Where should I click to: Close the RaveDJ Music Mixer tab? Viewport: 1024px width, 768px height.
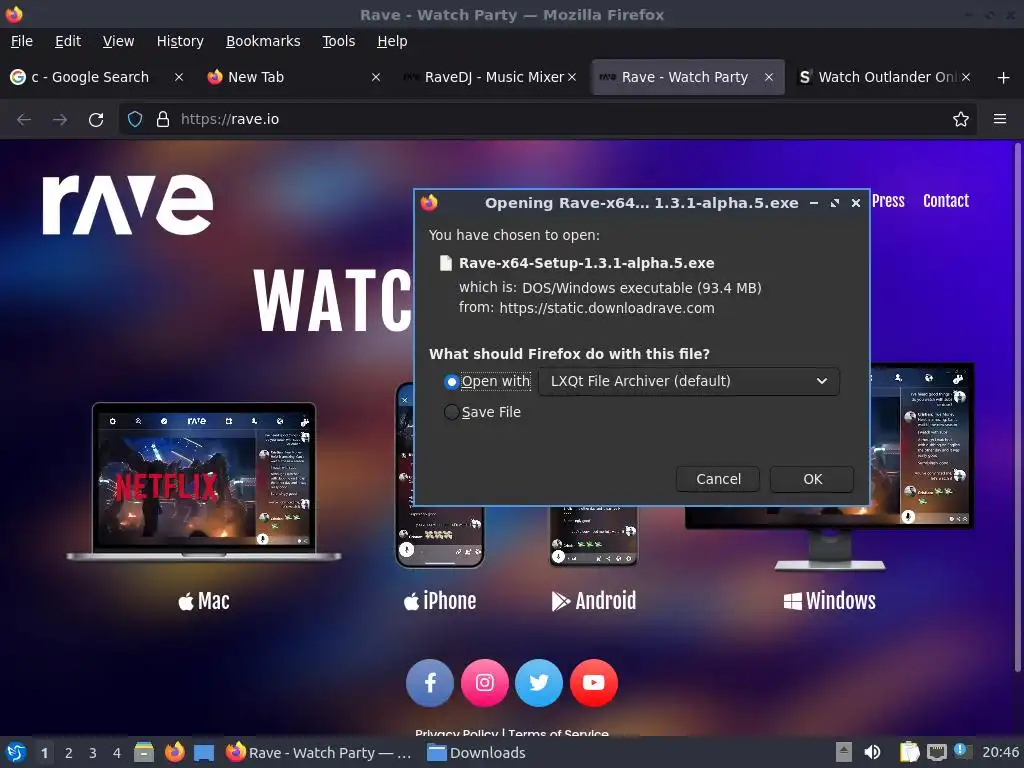572,77
